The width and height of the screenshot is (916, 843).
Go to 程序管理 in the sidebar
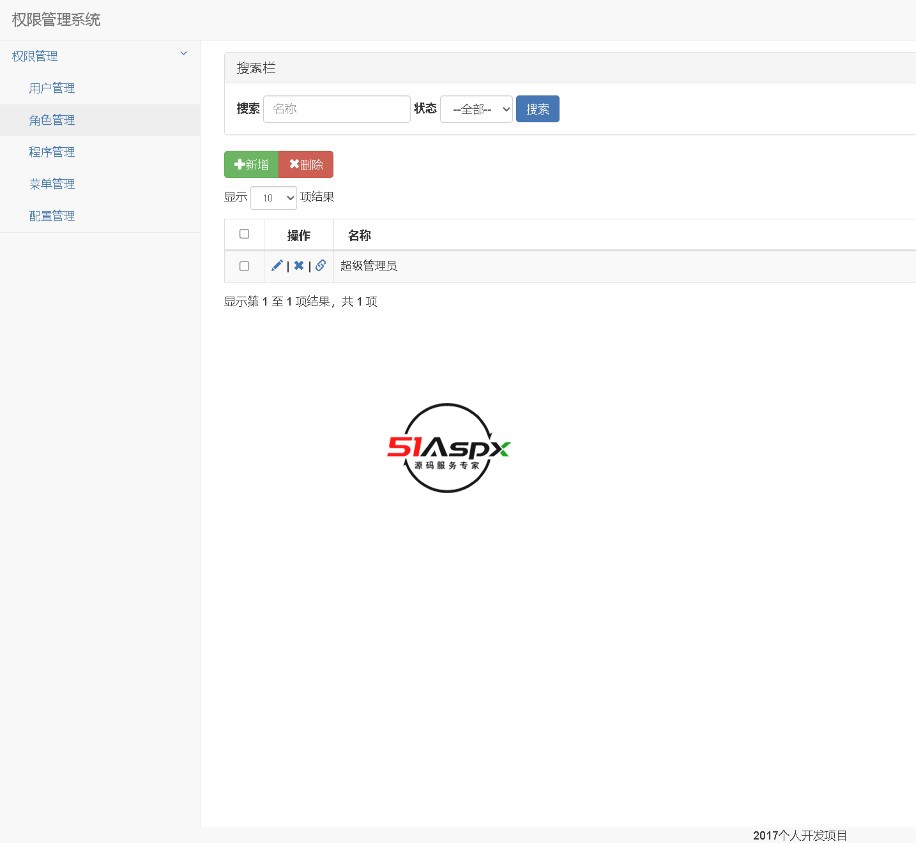coord(52,152)
